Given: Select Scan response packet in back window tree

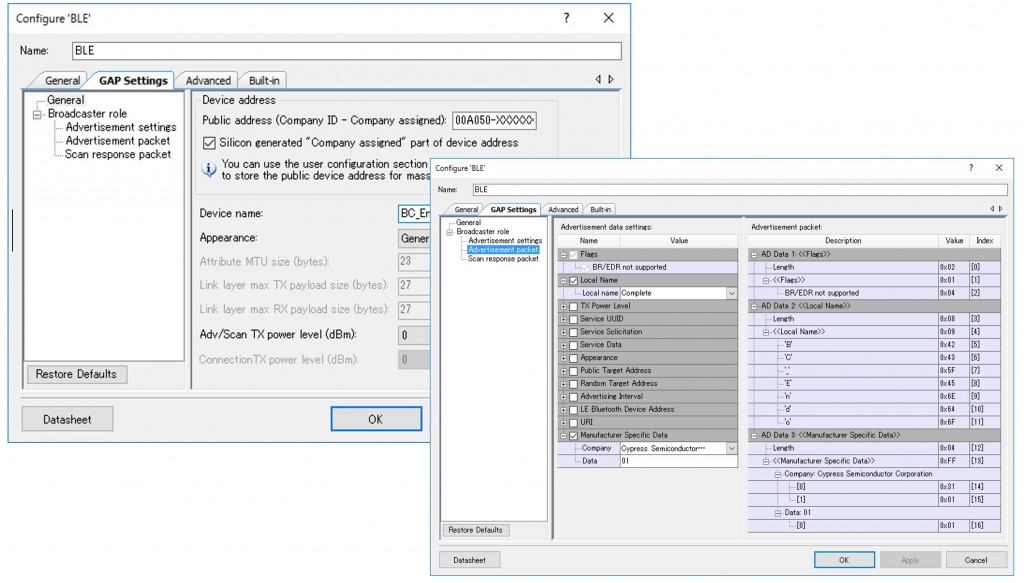Looking at the screenshot, I should click(x=118, y=154).
